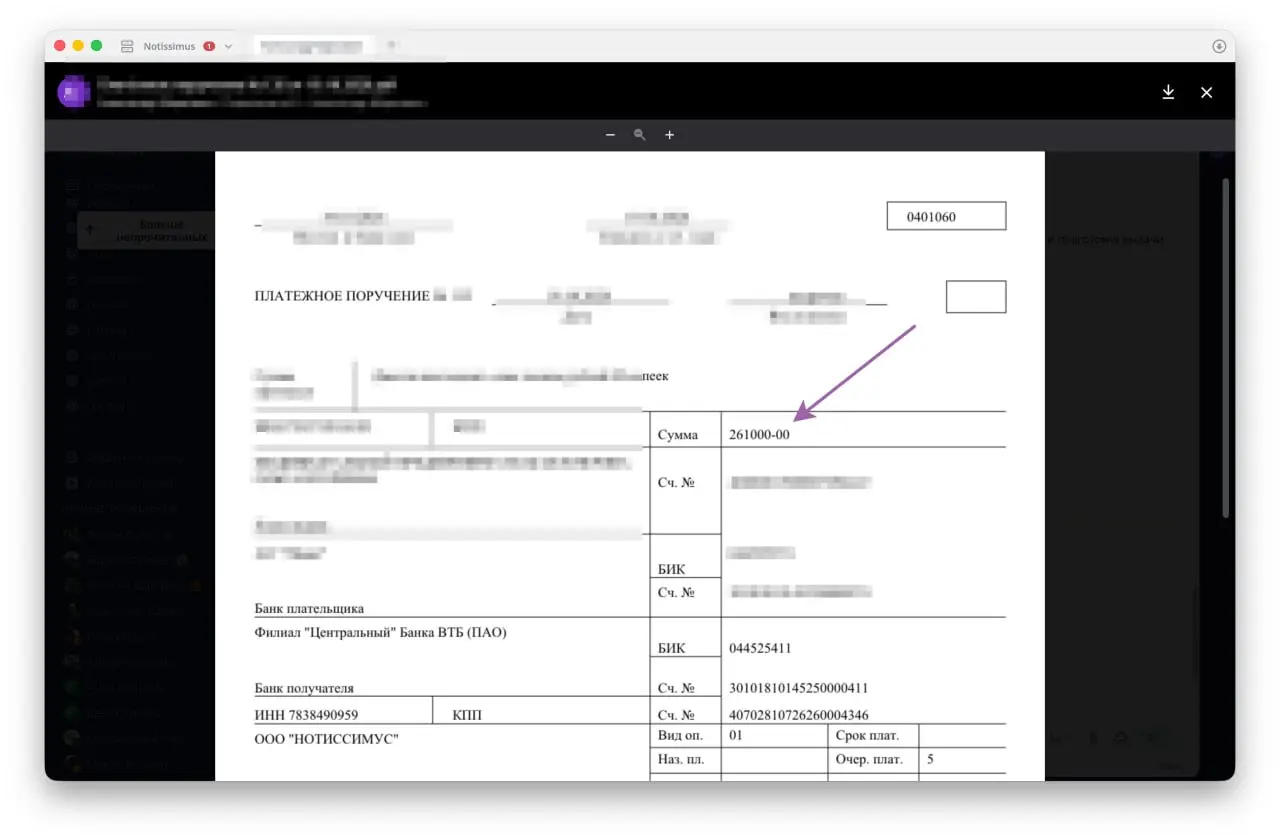Select the Notissimus workspace label

(x=170, y=46)
